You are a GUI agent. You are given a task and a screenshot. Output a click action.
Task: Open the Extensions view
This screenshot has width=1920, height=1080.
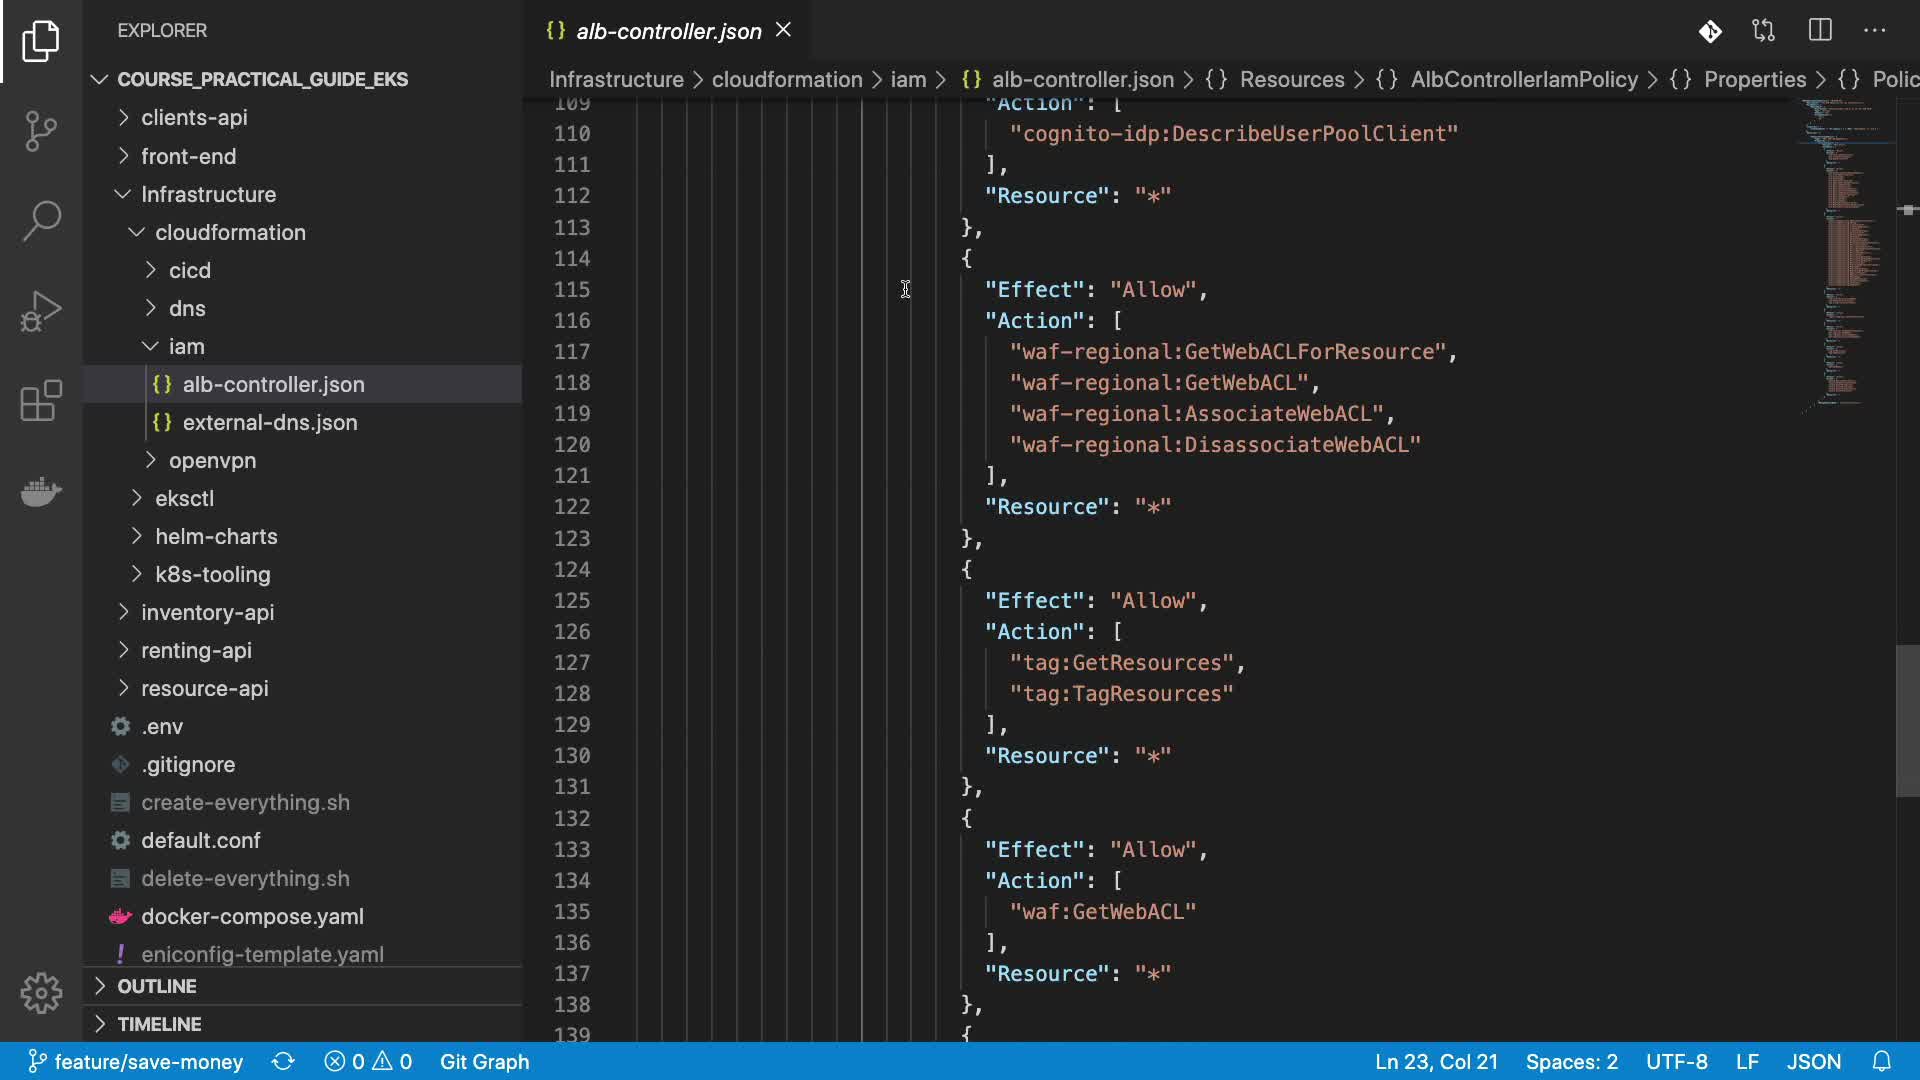pos(40,401)
